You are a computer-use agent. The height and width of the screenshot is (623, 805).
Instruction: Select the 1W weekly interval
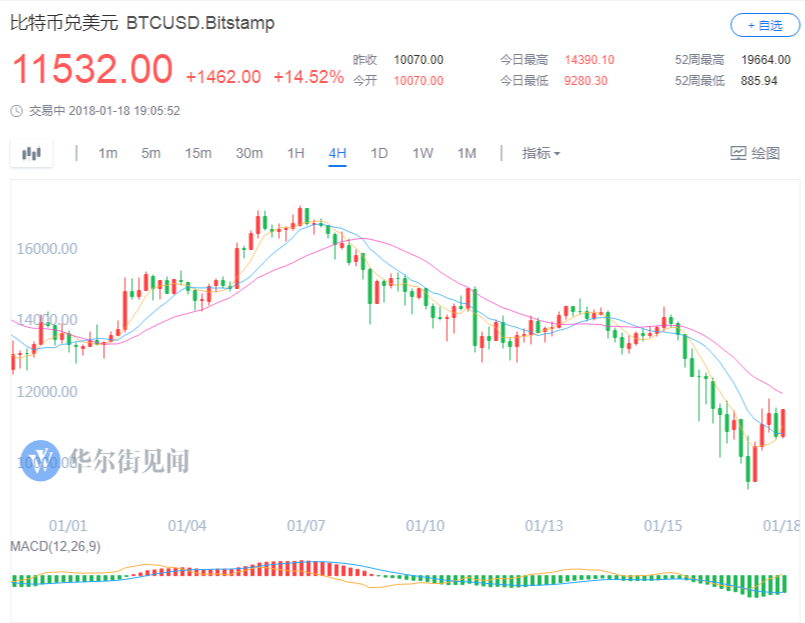pyautogui.click(x=423, y=153)
